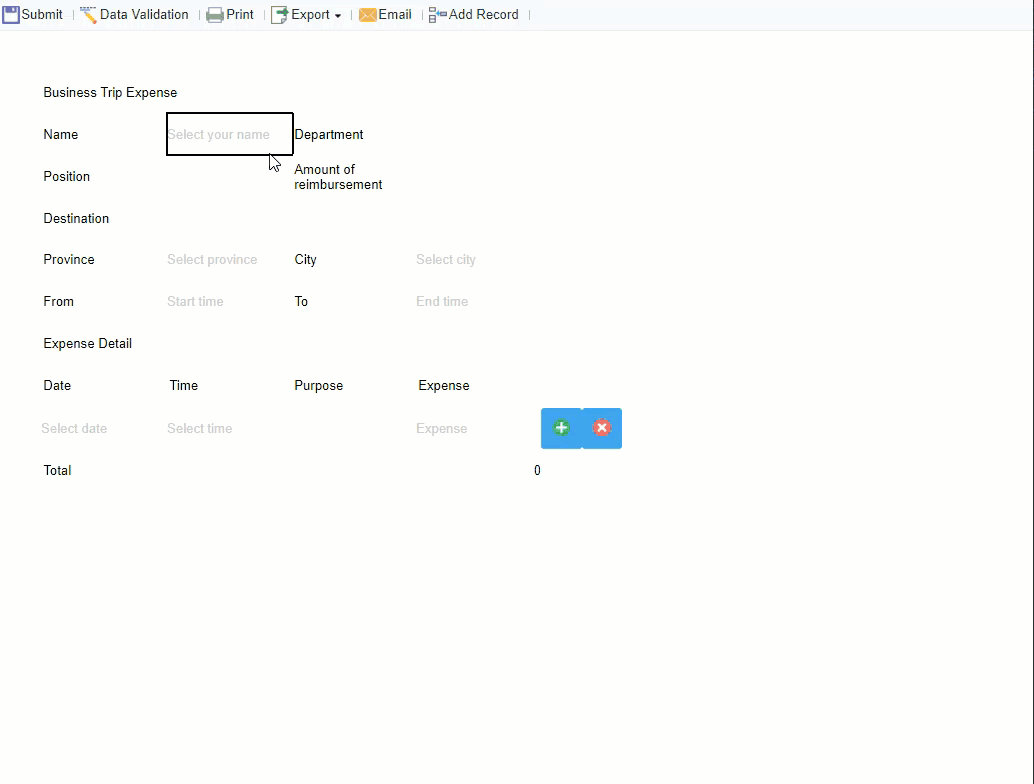Focus the Expense amount field
Viewport: 1034px width, 784px height.
point(441,428)
